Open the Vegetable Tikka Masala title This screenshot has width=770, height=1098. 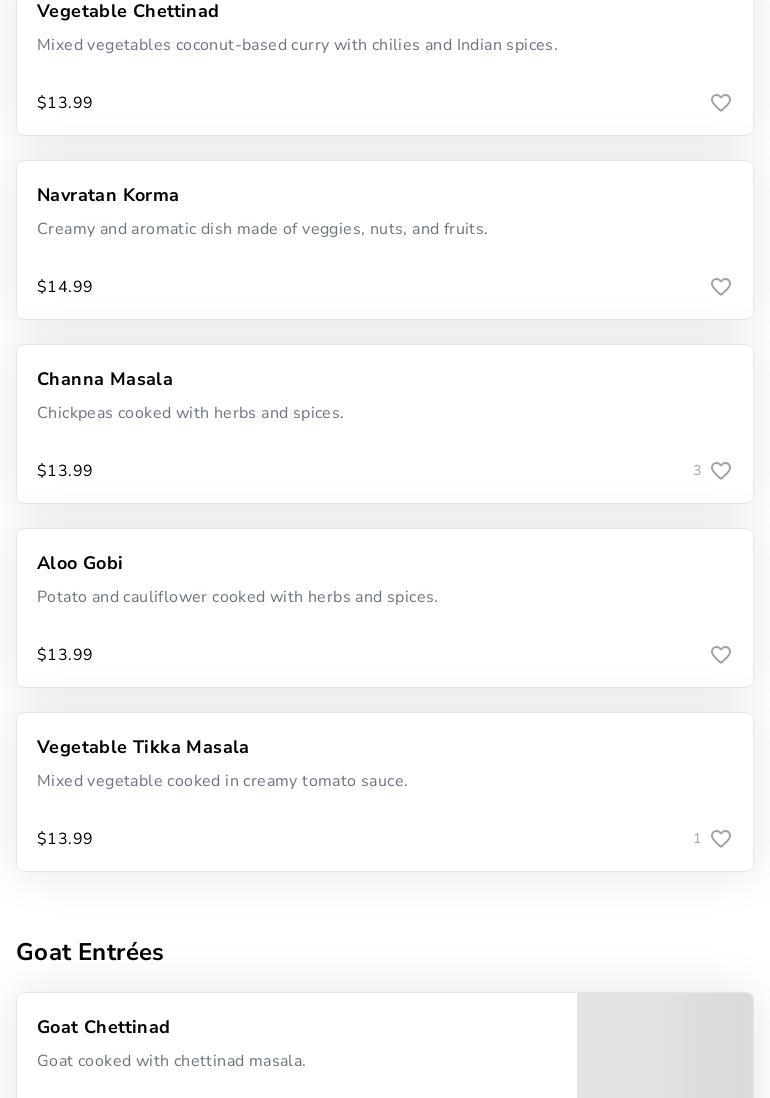[143, 747]
